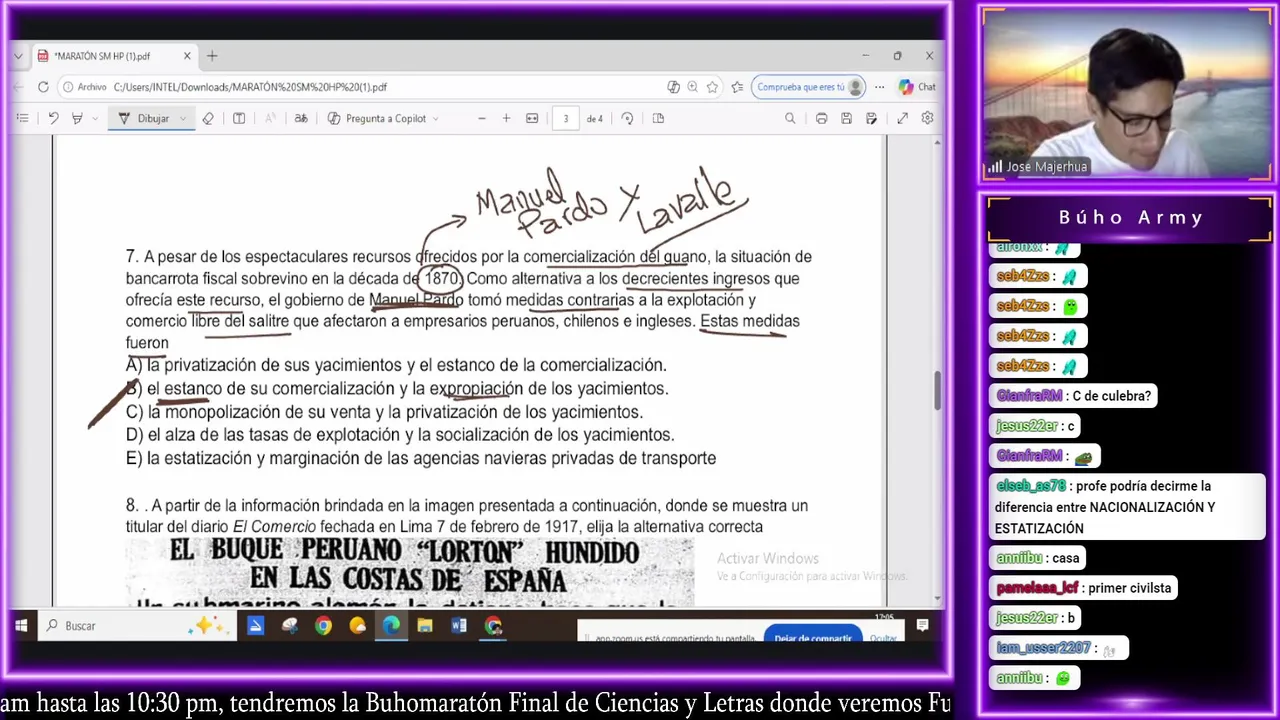Click the page number field showing 3
This screenshot has width=1280, height=720.
click(565, 118)
